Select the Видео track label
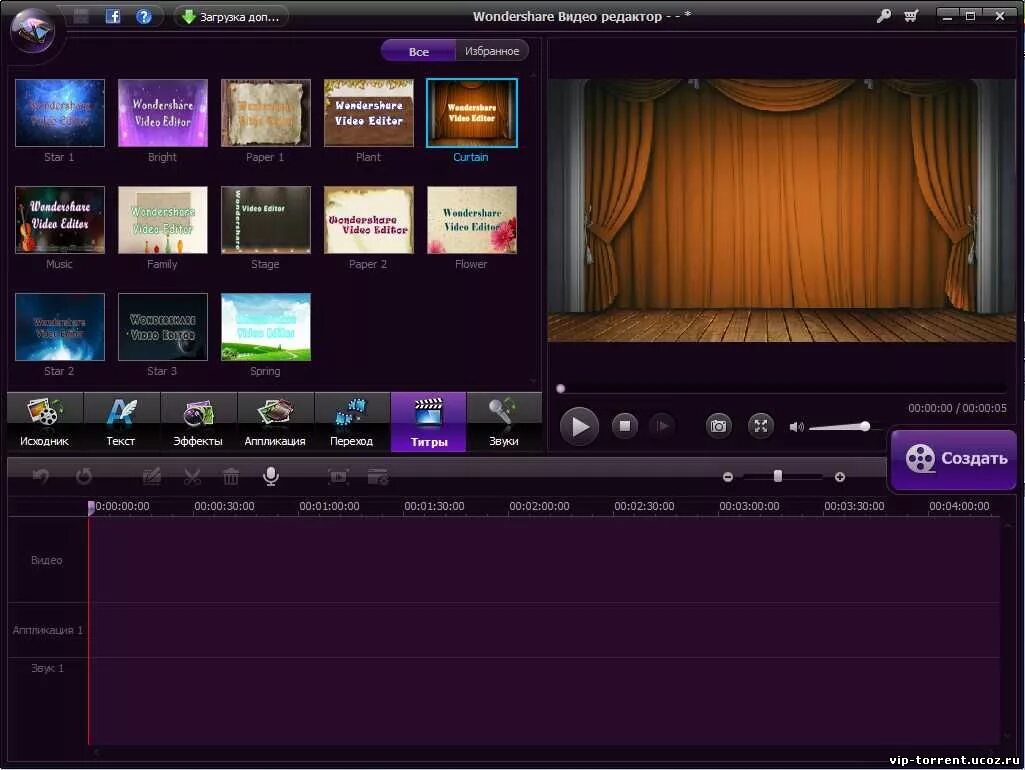The height and width of the screenshot is (770, 1025). 46,560
